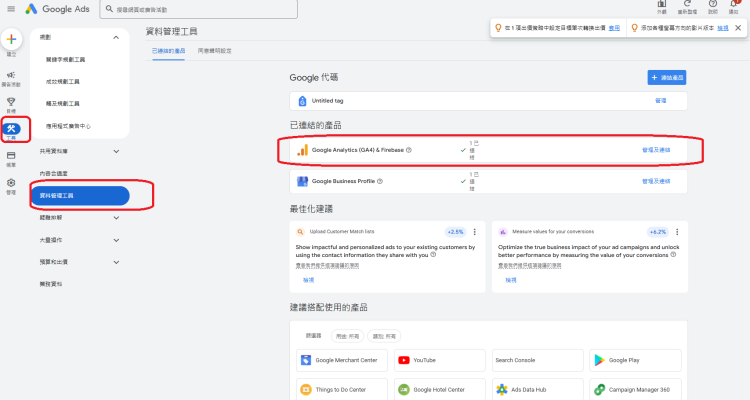Click the help icon beside Google Analytics & Firebase

point(409,150)
